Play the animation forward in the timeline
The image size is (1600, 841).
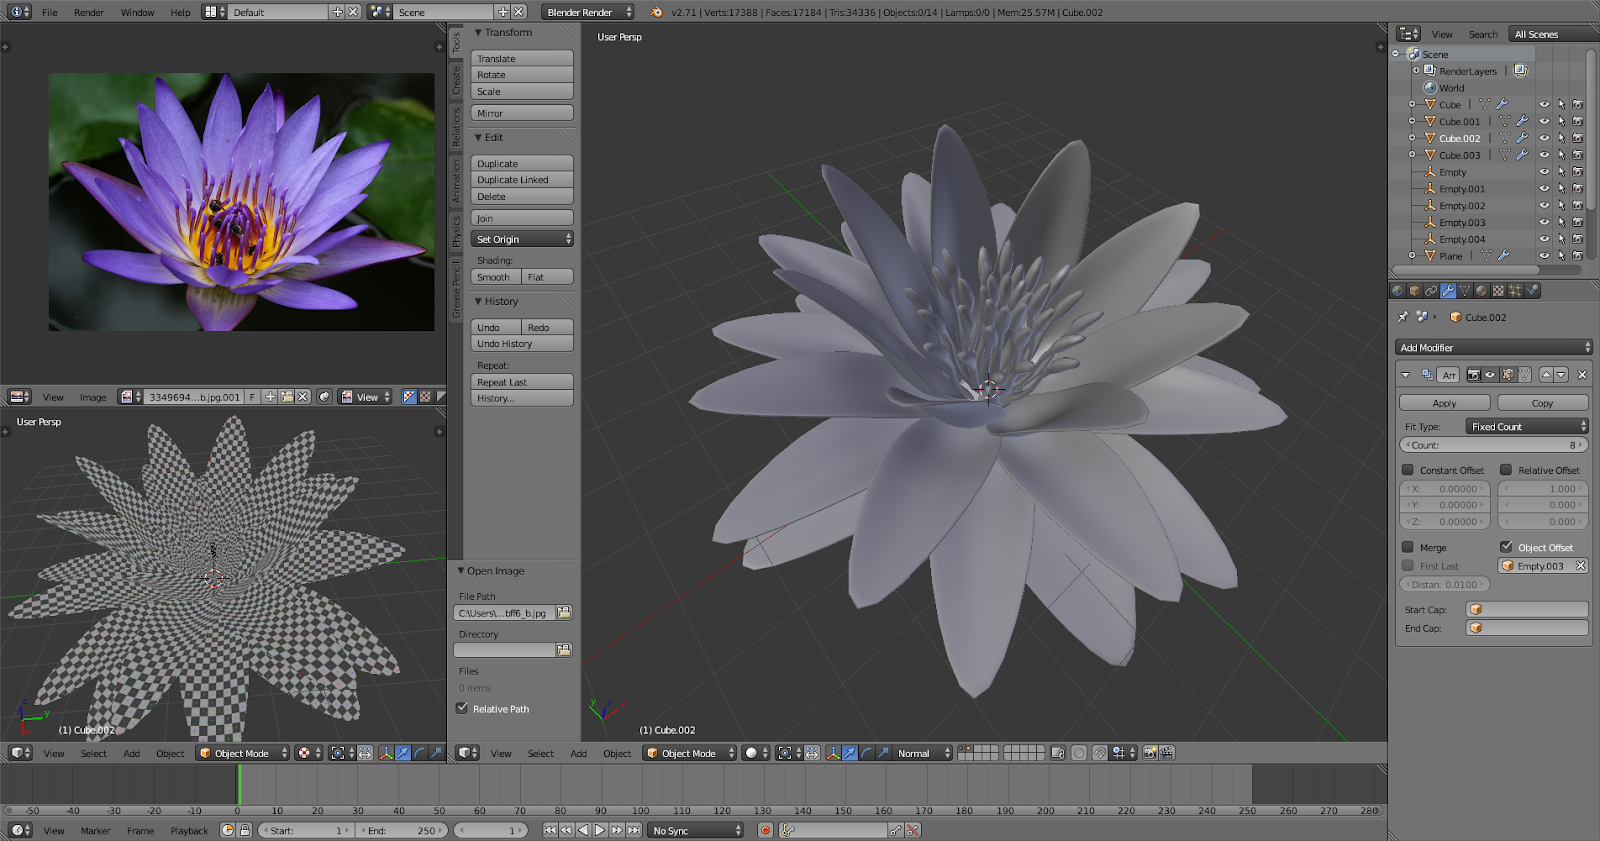click(x=600, y=830)
